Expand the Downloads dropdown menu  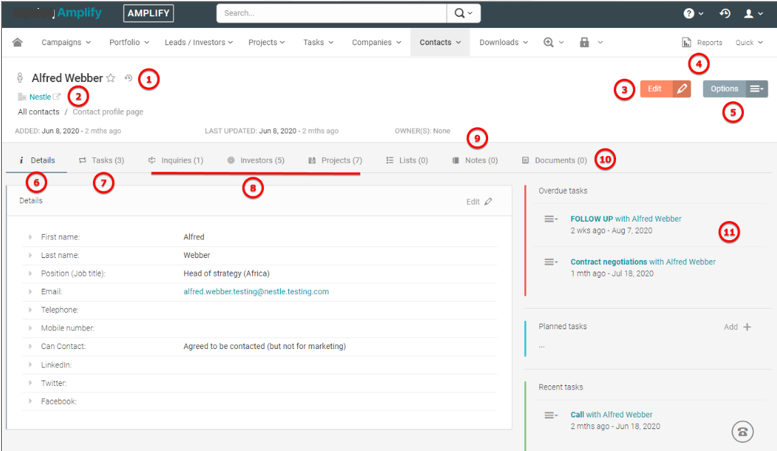(x=503, y=42)
